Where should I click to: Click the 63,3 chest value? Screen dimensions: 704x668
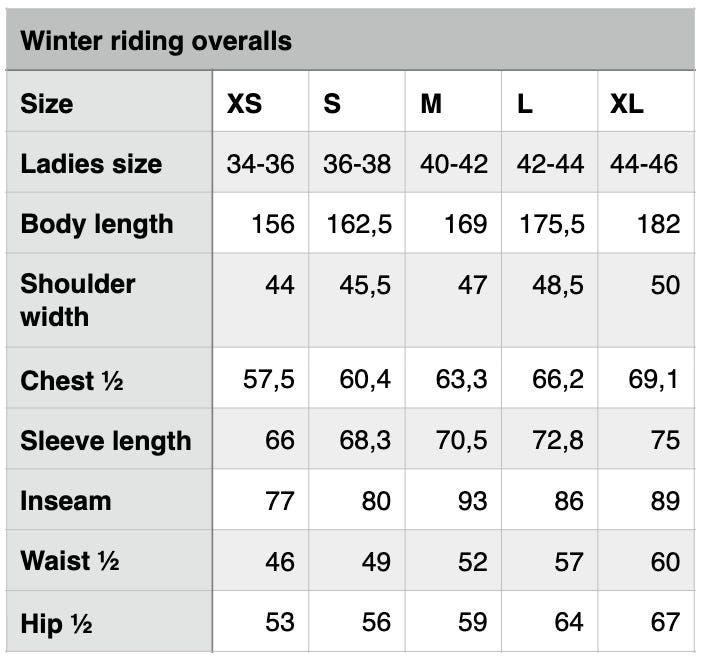462,379
